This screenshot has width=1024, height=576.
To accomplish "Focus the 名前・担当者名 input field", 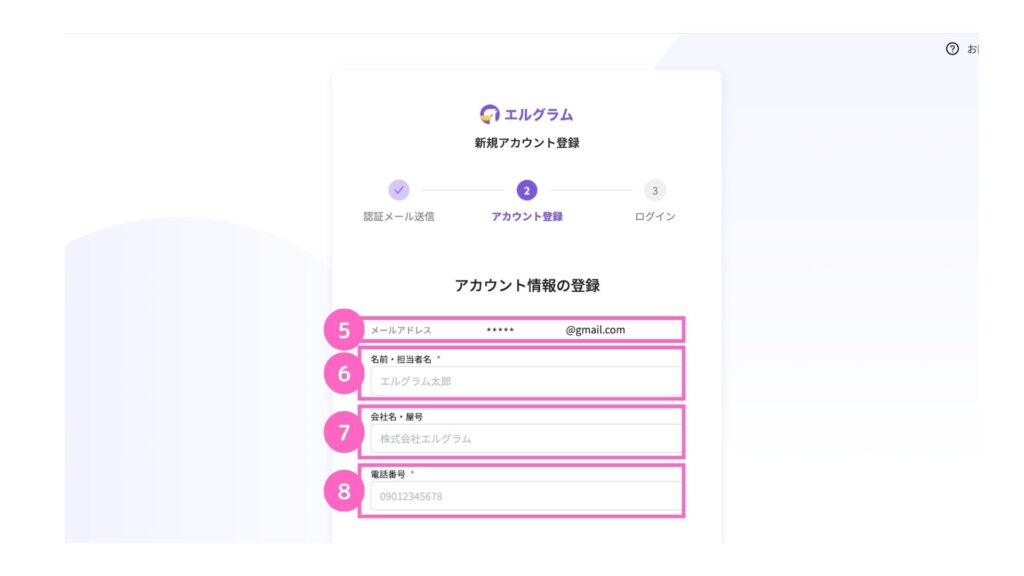I will click(525, 381).
